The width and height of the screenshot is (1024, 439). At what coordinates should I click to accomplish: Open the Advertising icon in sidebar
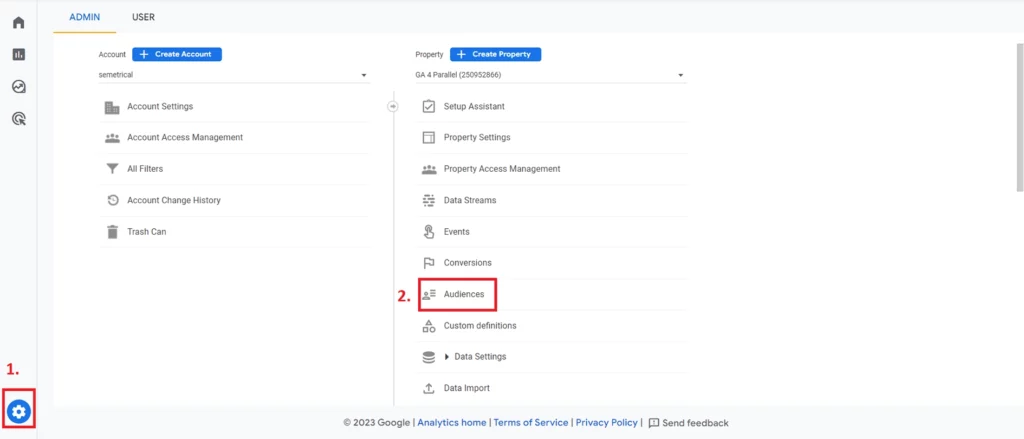[x=18, y=119]
